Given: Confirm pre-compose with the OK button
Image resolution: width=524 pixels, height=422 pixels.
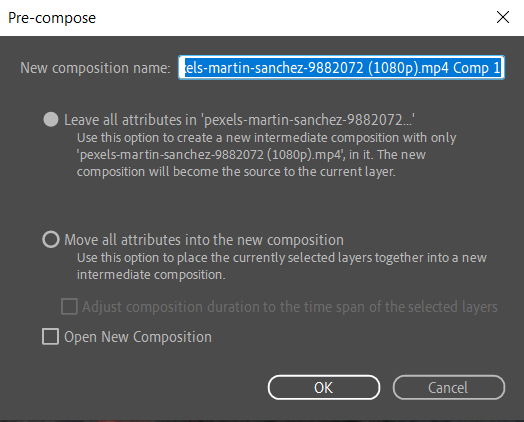Looking at the screenshot, I should coord(323,388).
